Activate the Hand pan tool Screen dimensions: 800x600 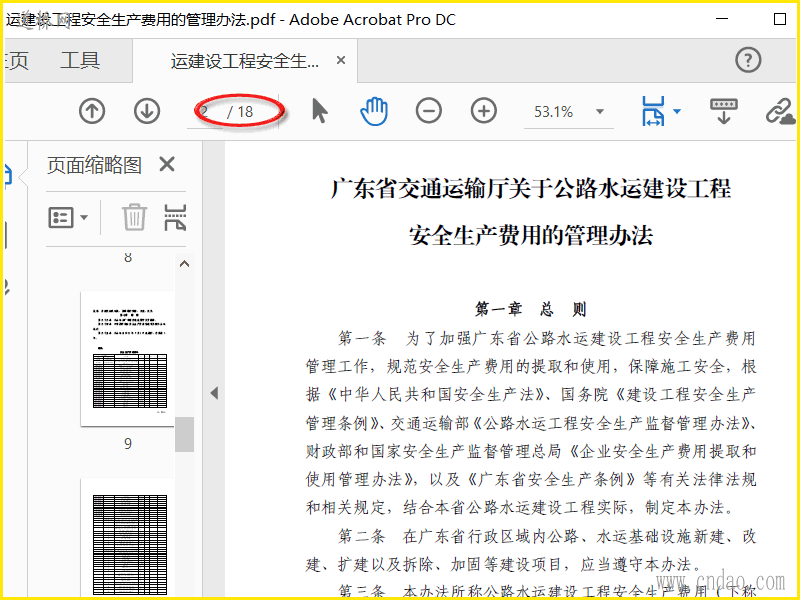[x=374, y=111]
